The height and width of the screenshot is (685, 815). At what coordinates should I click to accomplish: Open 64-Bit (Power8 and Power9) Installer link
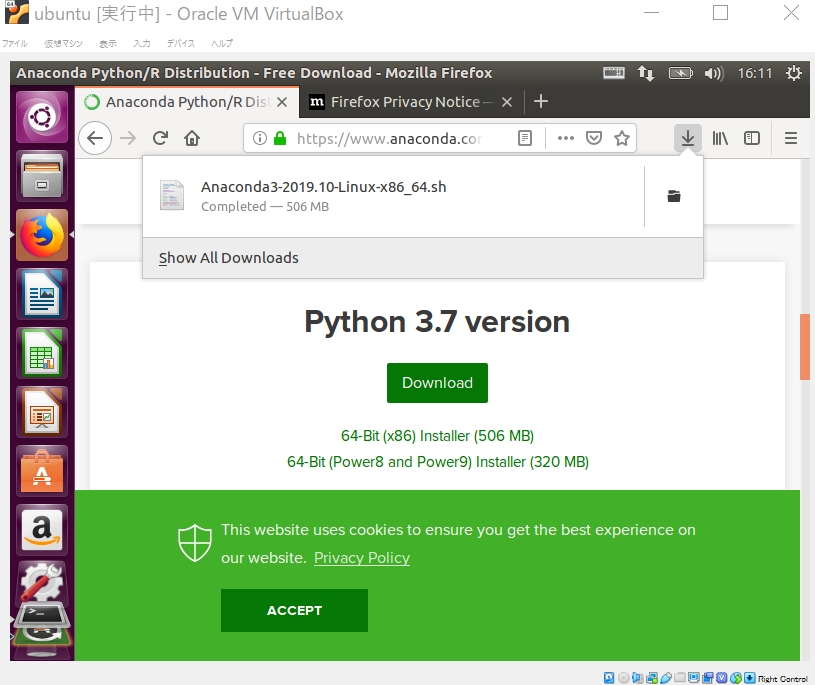[x=438, y=462]
